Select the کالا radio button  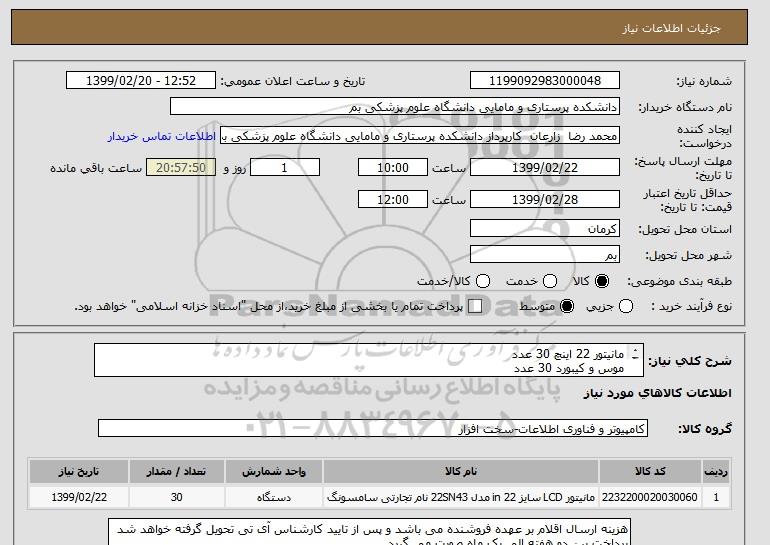[x=602, y=281]
